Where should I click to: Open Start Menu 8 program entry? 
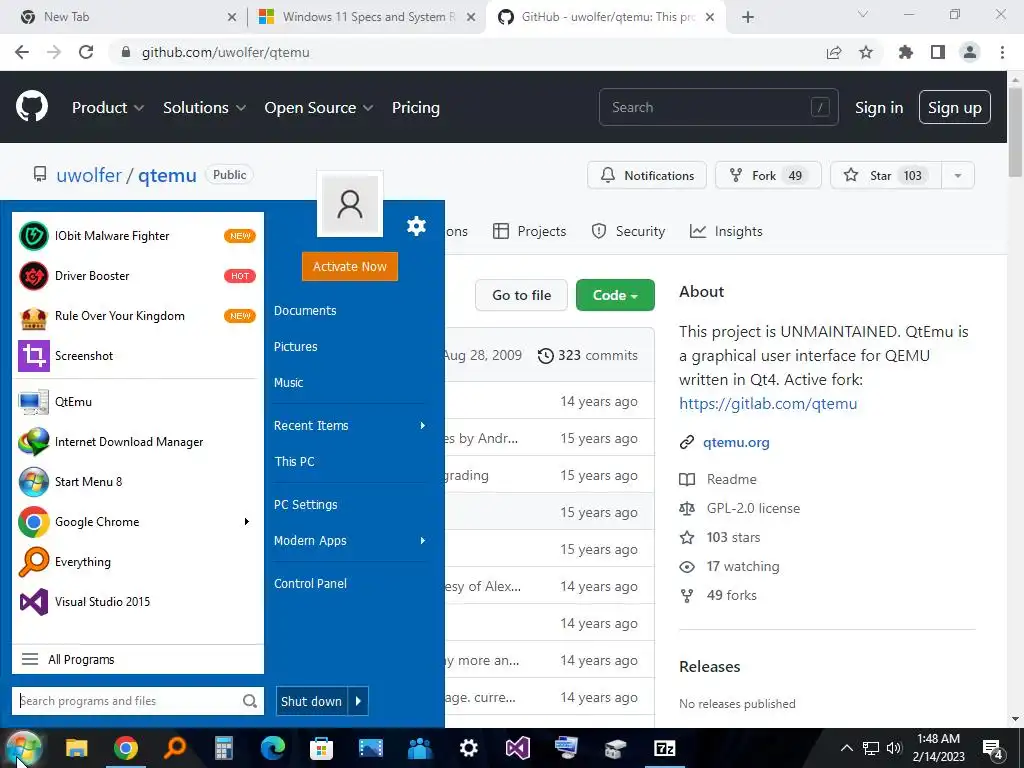(137, 482)
